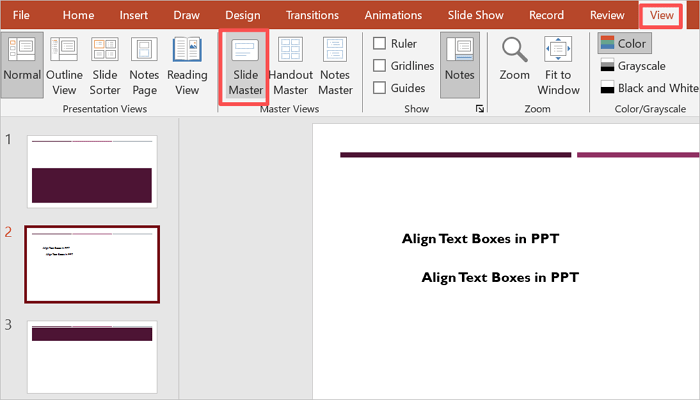Select Color display mode
This screenshot has width=700, height=400.
[x=624, y=43]
